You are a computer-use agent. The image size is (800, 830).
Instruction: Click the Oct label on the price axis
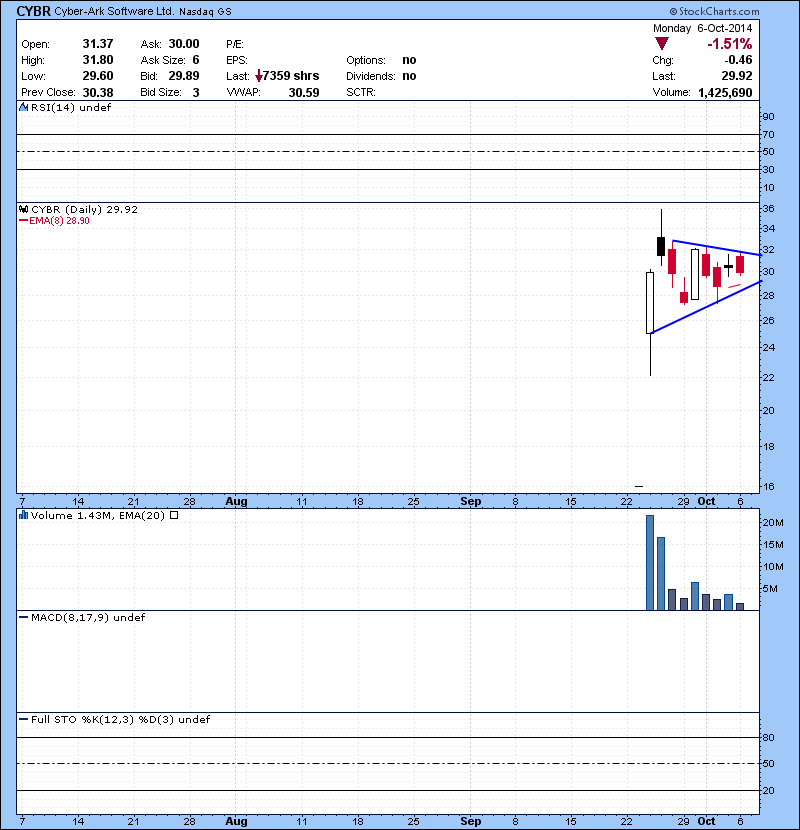point(706,501)
